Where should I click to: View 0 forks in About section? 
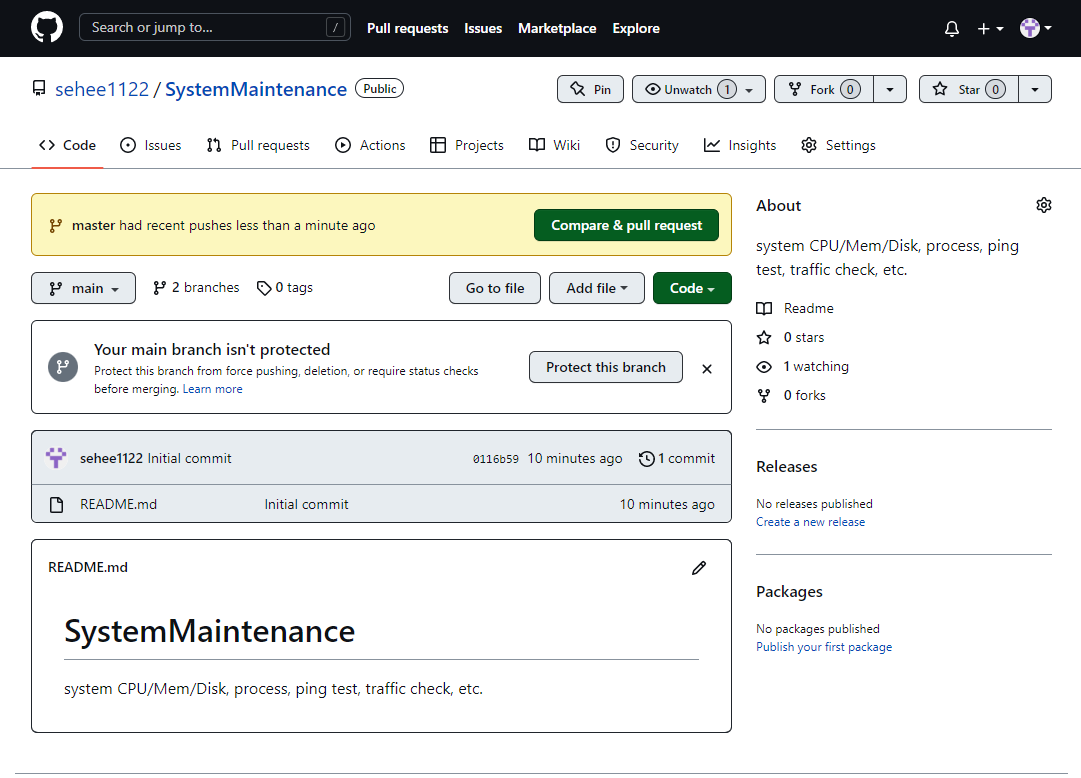[x=791, y=395]
